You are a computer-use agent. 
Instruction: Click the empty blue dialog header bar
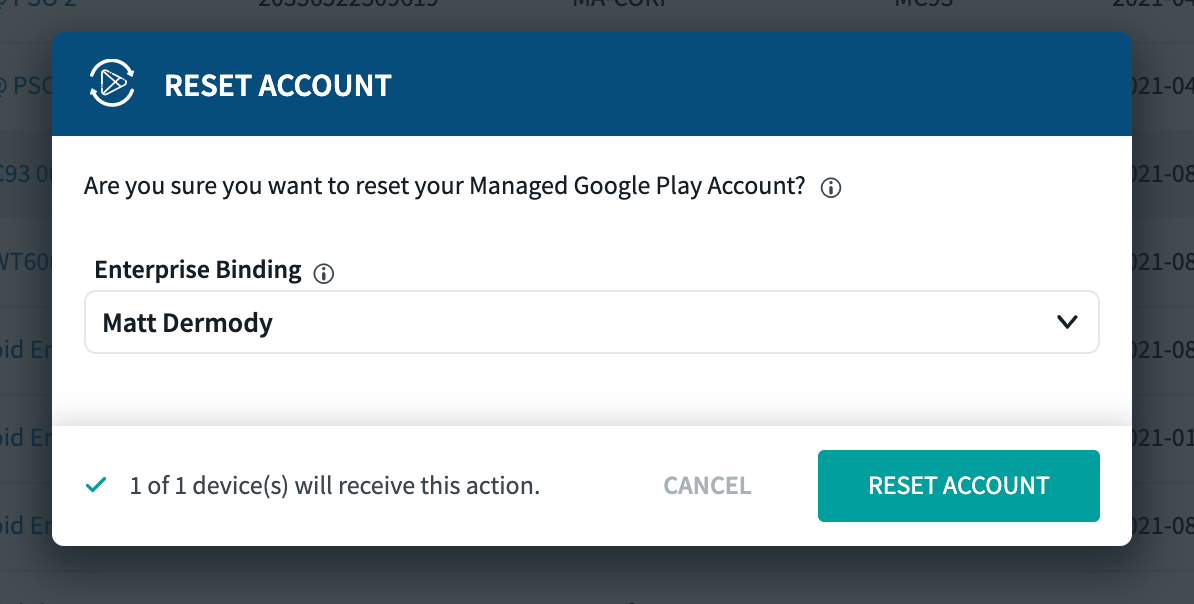point(760,84)
